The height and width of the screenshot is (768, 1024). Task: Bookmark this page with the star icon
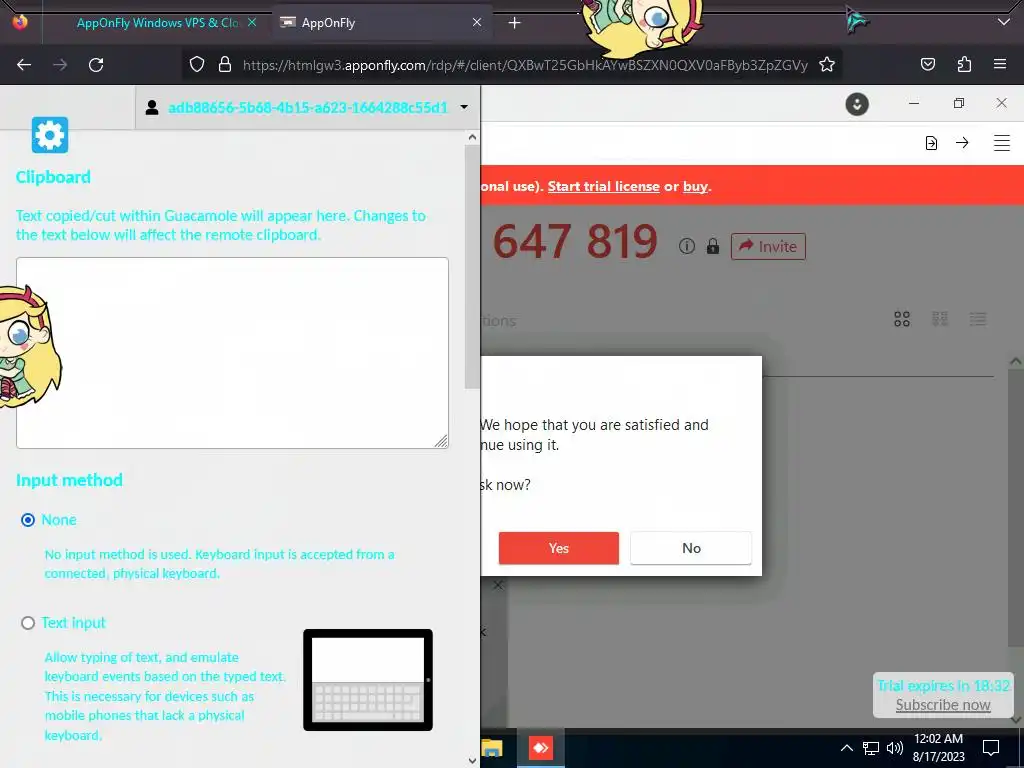pos(827,65)
